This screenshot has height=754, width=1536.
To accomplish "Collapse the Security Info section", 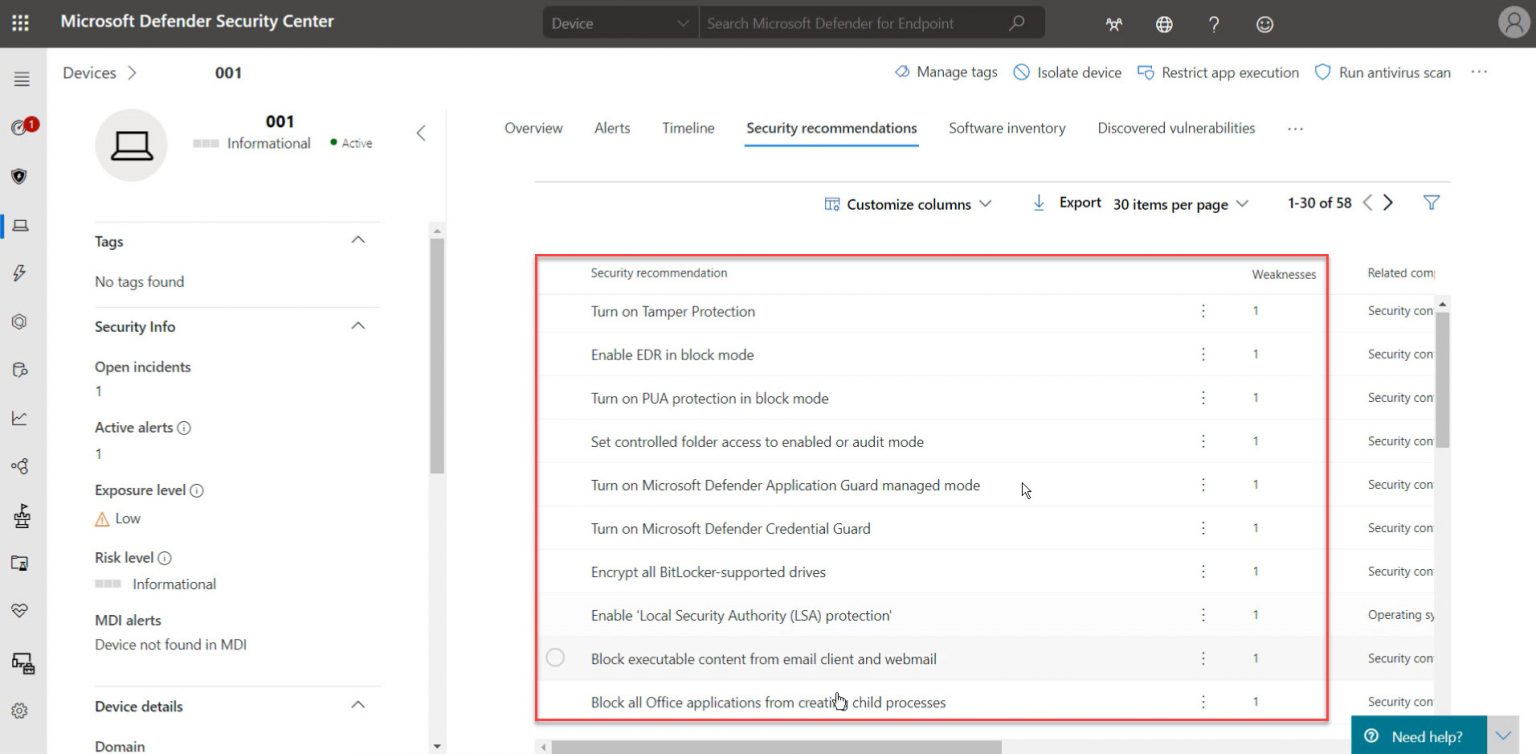I will pos(358,325).
